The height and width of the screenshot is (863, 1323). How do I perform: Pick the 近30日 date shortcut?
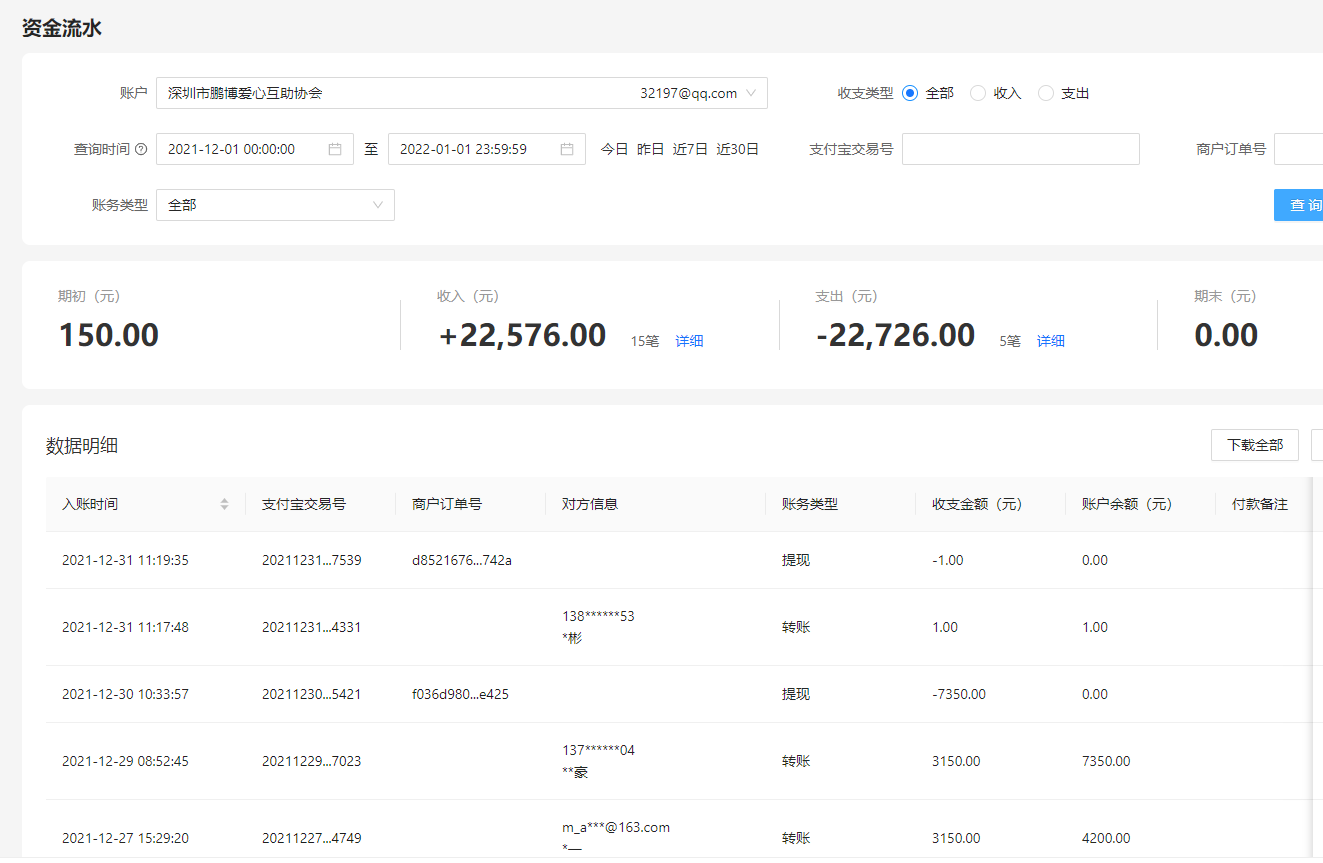click(737, 149)
